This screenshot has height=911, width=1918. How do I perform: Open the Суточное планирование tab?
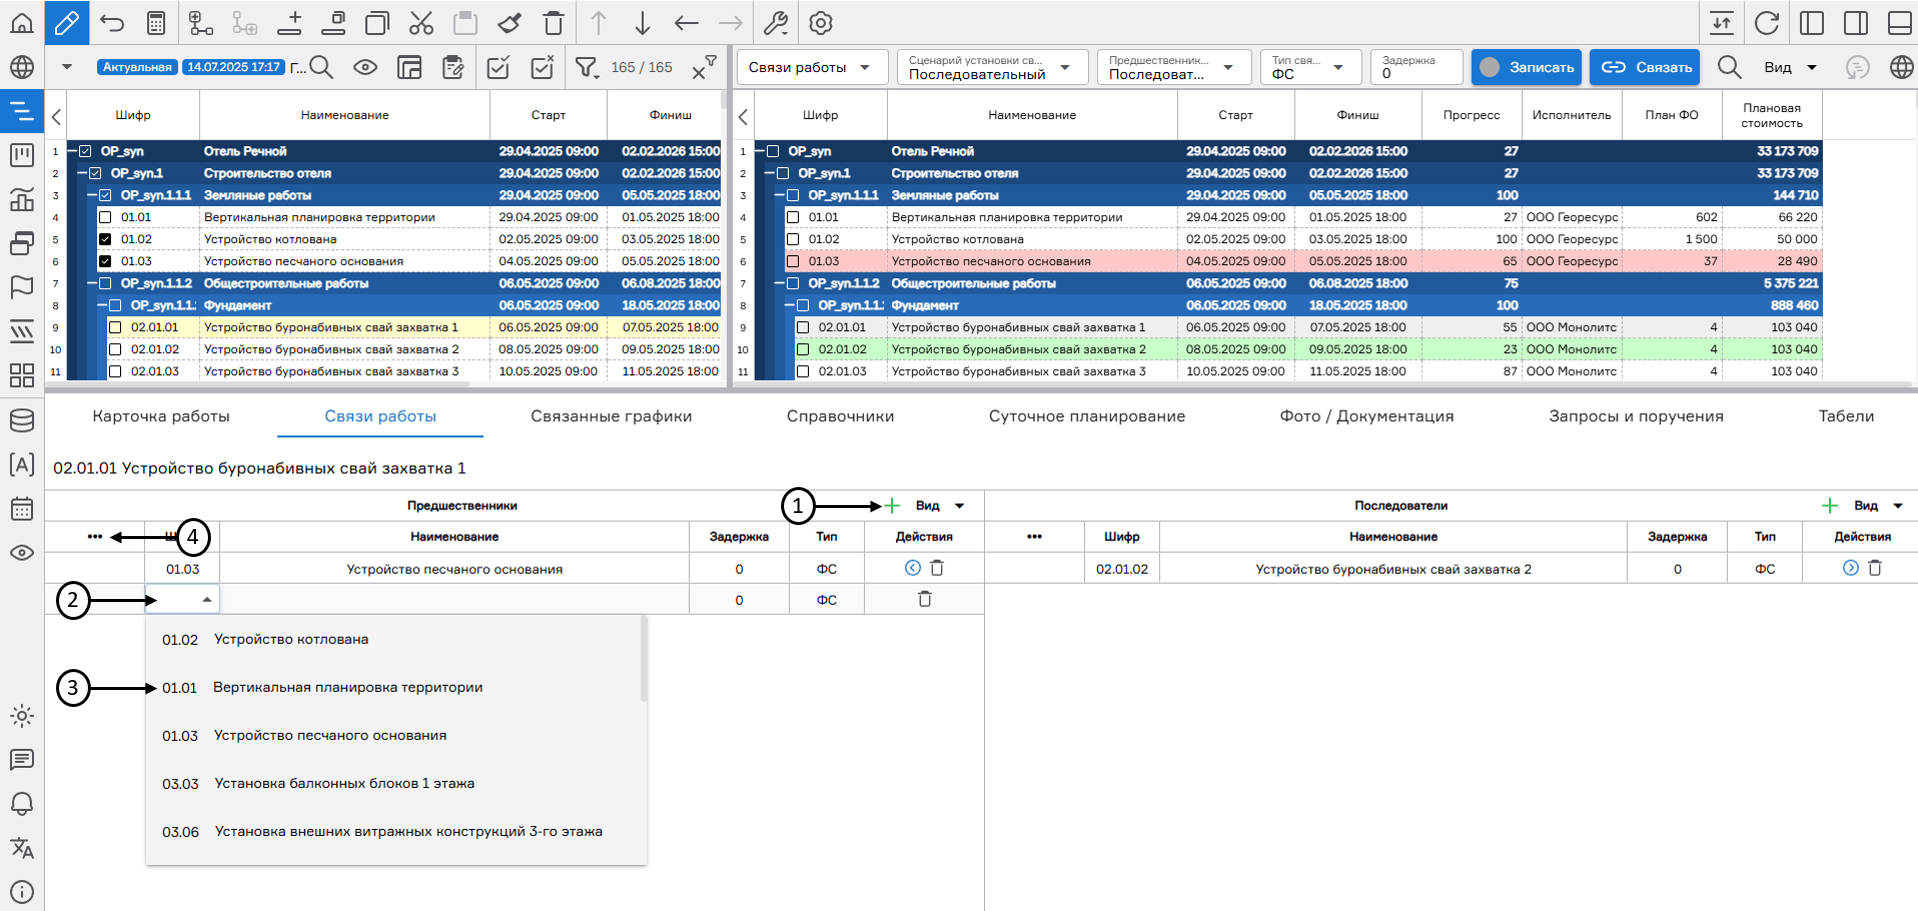1086,416
